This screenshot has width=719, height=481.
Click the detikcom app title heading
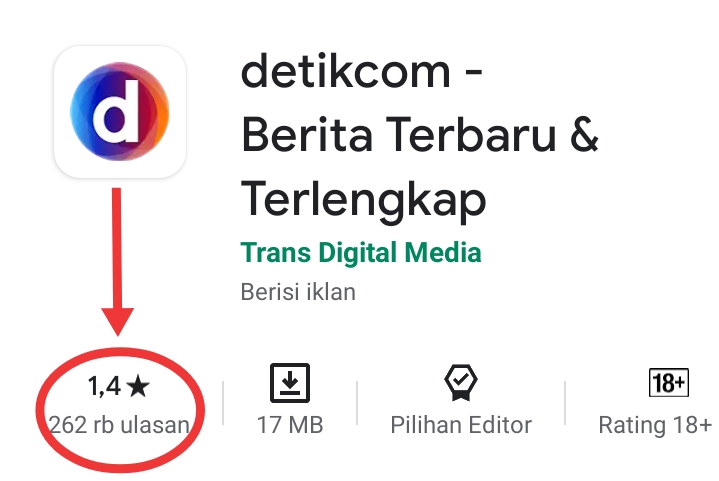(420, 136)
